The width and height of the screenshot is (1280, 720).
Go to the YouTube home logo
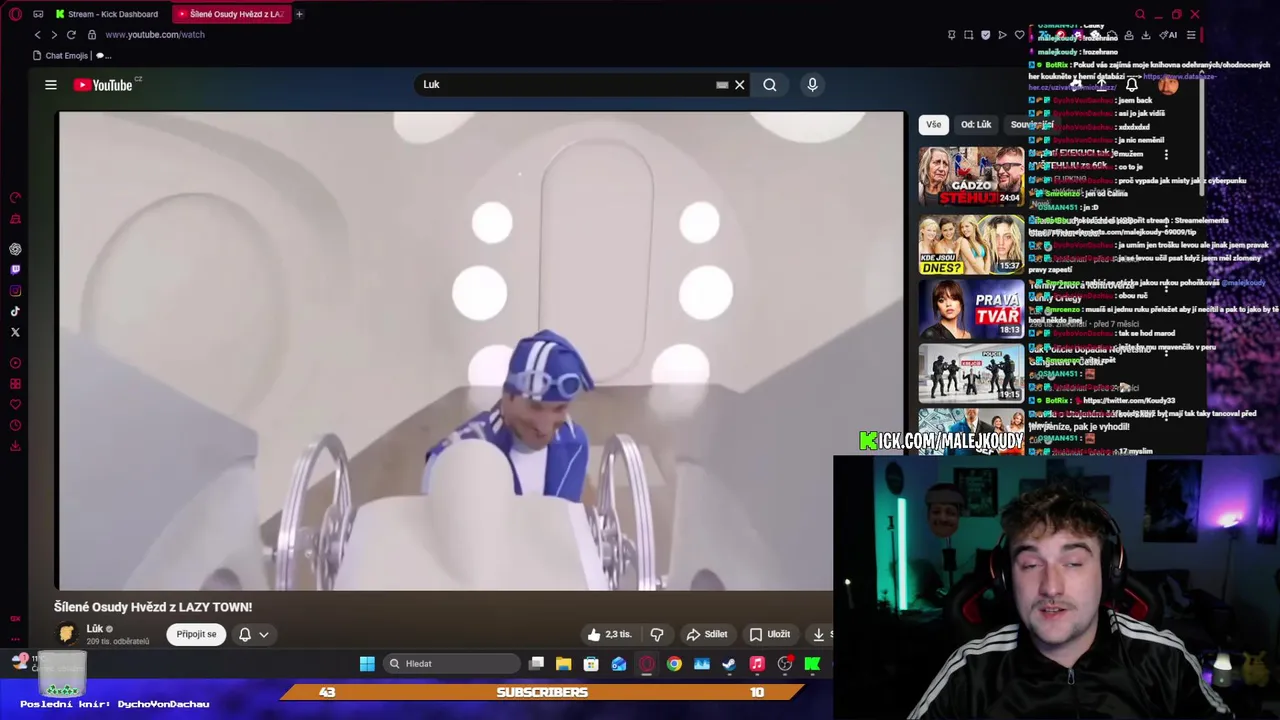pos(103,85)
